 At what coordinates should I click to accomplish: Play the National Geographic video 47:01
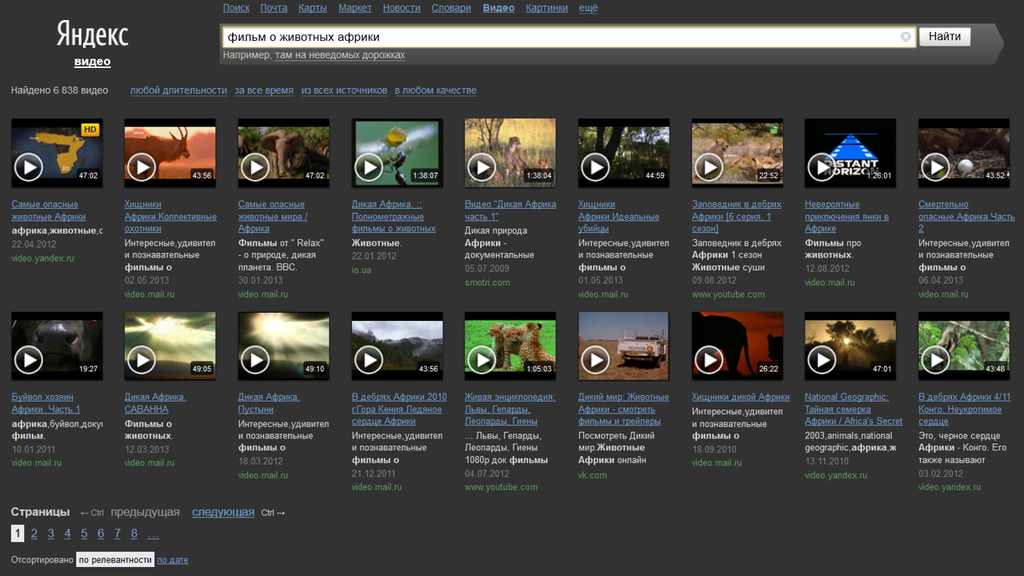pyautogui.click(x=822, y=359)
